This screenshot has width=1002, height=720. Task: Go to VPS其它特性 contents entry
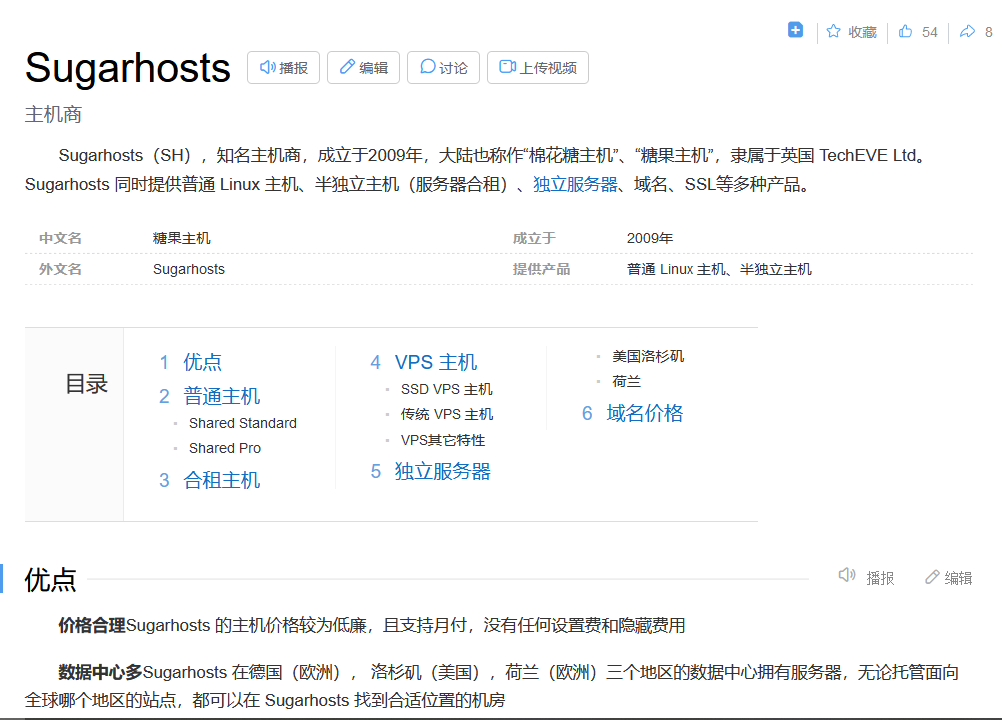tap(443, 440)
